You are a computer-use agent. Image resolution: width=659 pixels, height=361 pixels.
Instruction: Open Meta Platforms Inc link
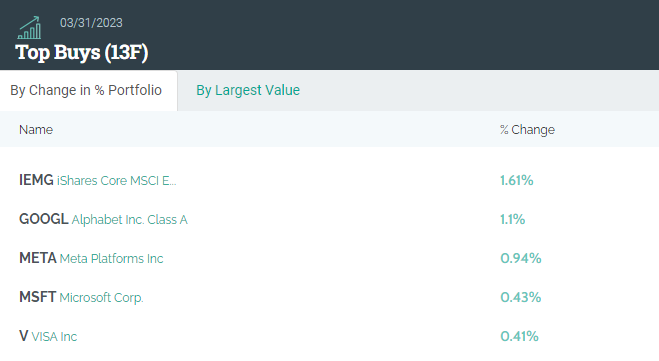111,259
